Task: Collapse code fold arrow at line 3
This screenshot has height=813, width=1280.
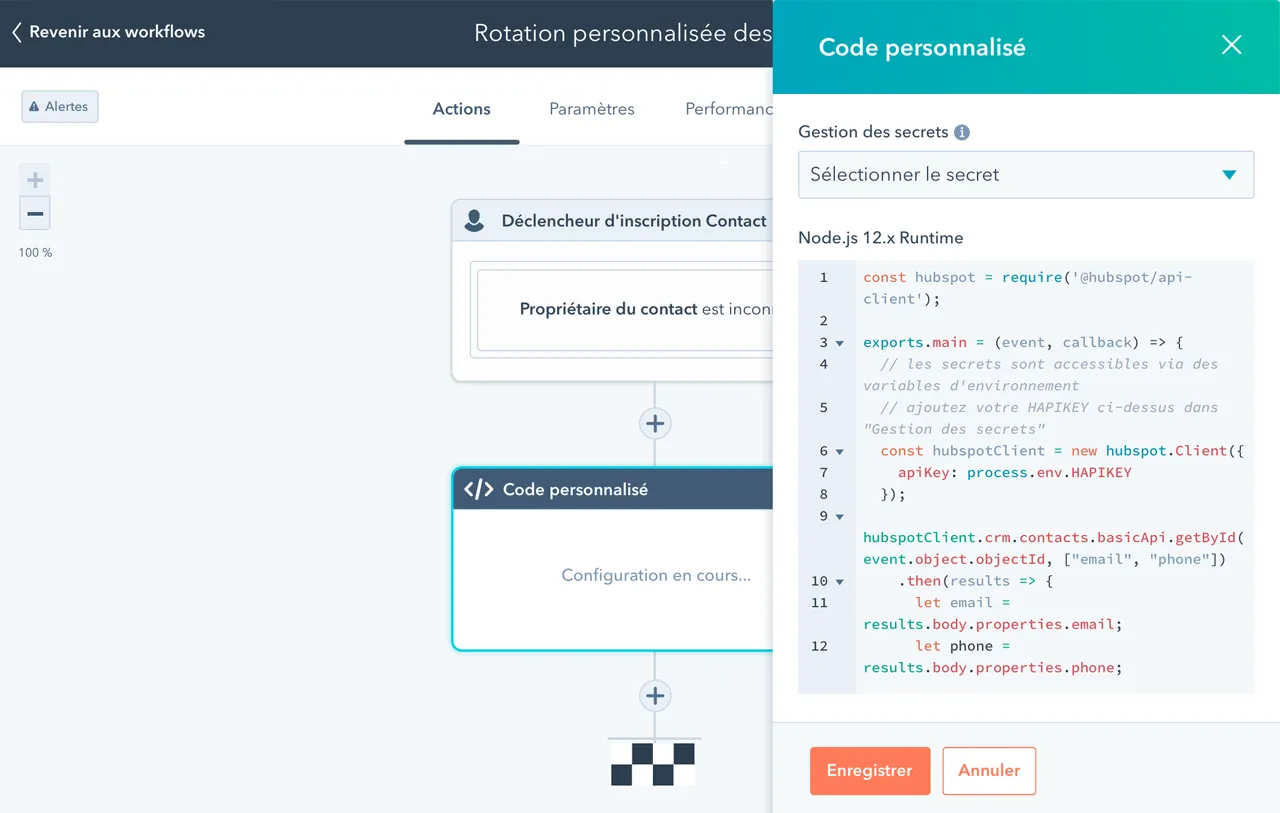Action: point(840,343)
